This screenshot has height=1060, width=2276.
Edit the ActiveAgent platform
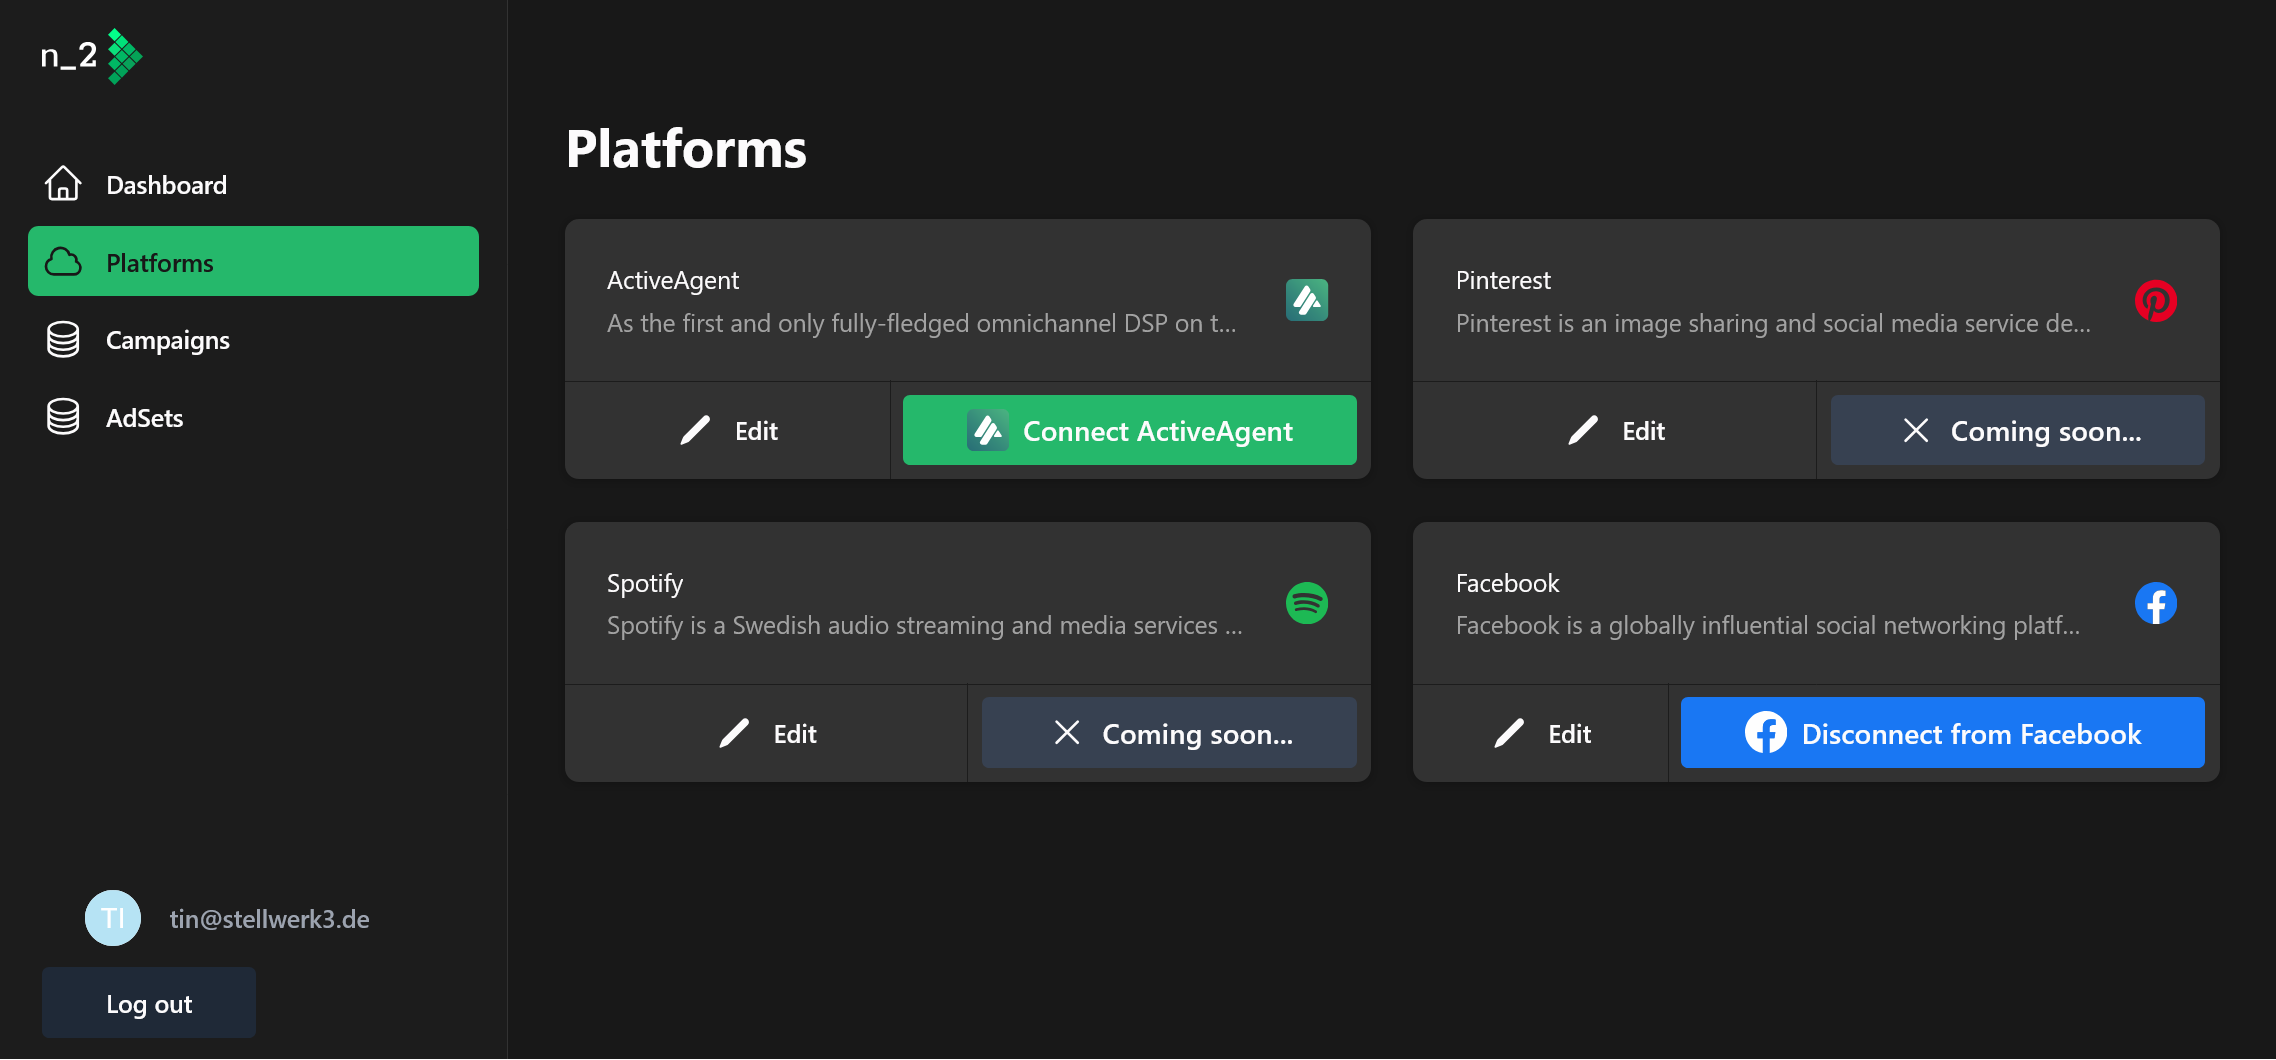click(x=728, y=431)
